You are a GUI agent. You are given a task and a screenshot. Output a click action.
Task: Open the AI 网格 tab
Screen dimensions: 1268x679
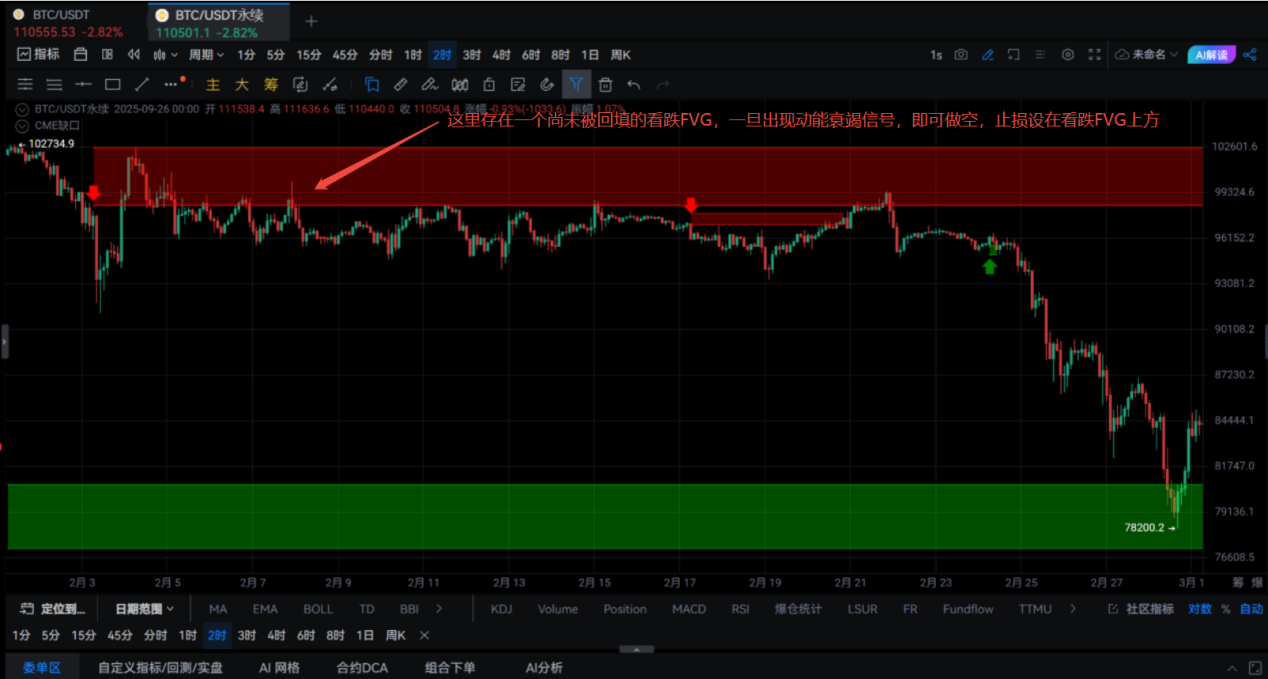279,667
